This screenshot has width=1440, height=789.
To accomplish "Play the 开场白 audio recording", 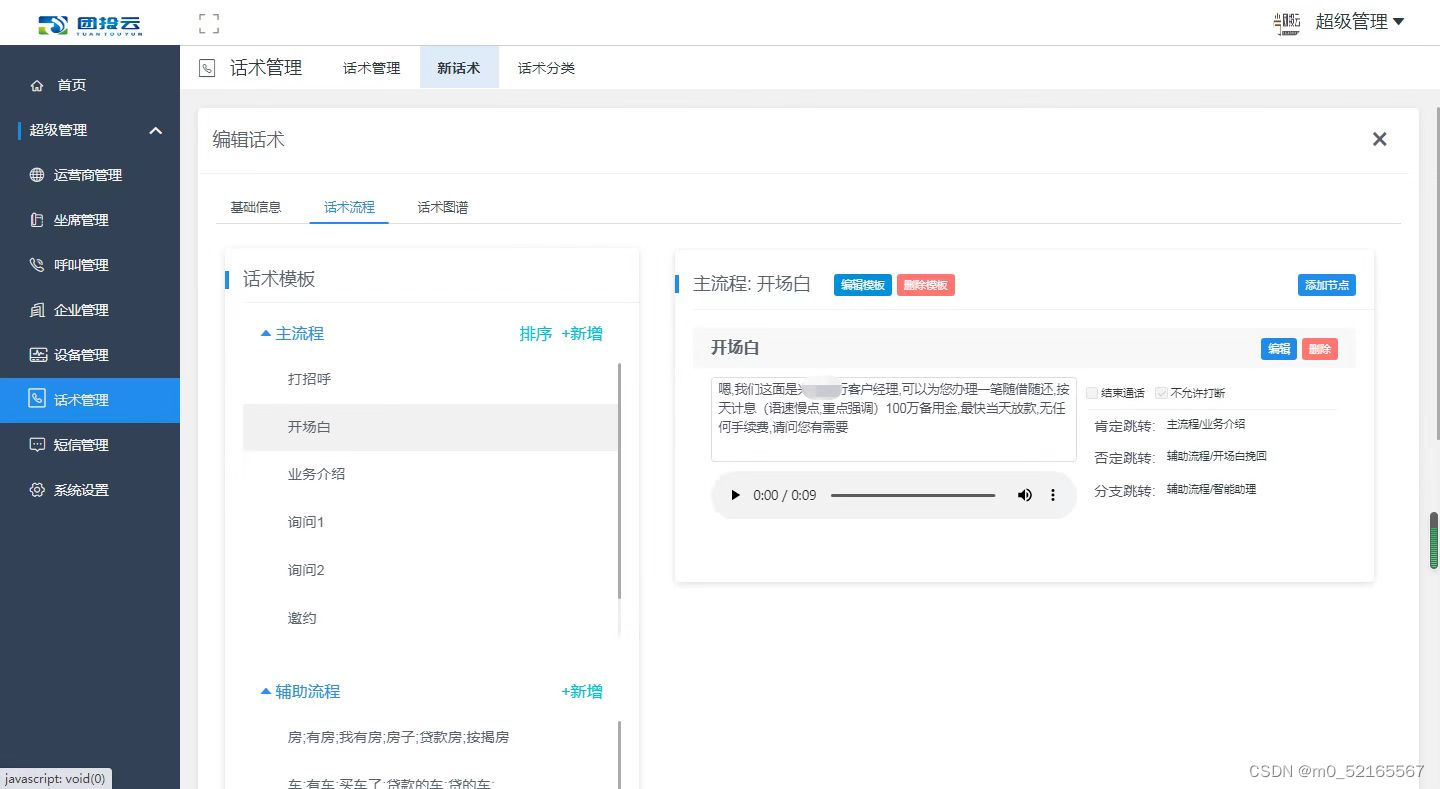I will 736,495.
